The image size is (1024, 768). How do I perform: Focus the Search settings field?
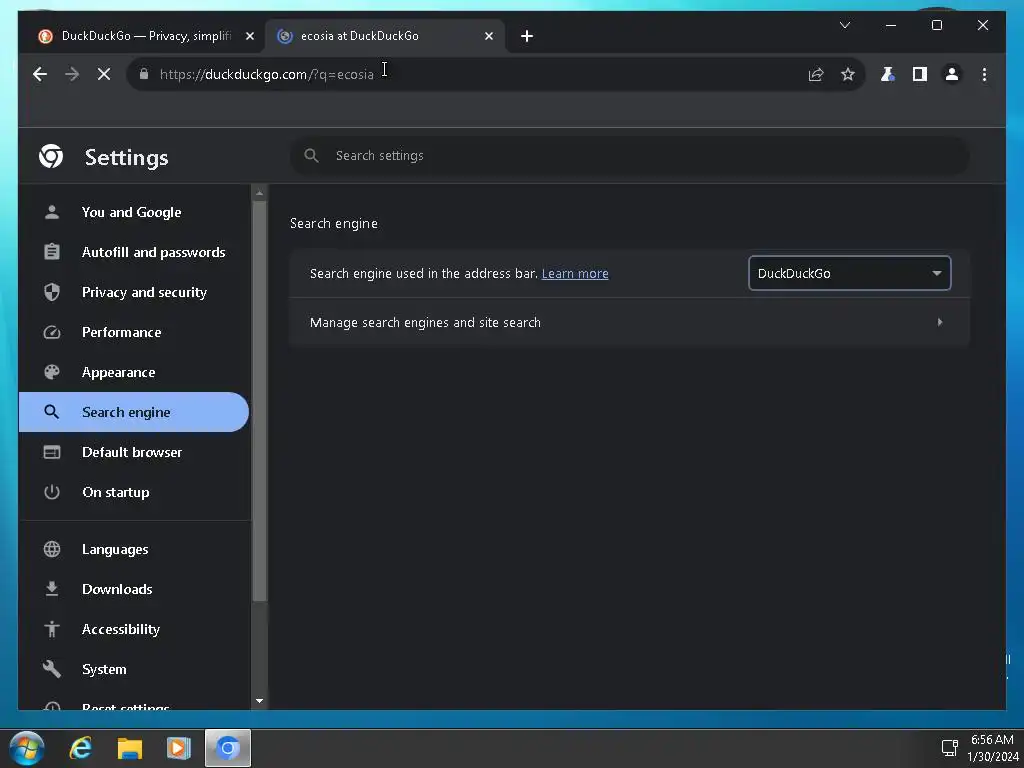point(630,155)
